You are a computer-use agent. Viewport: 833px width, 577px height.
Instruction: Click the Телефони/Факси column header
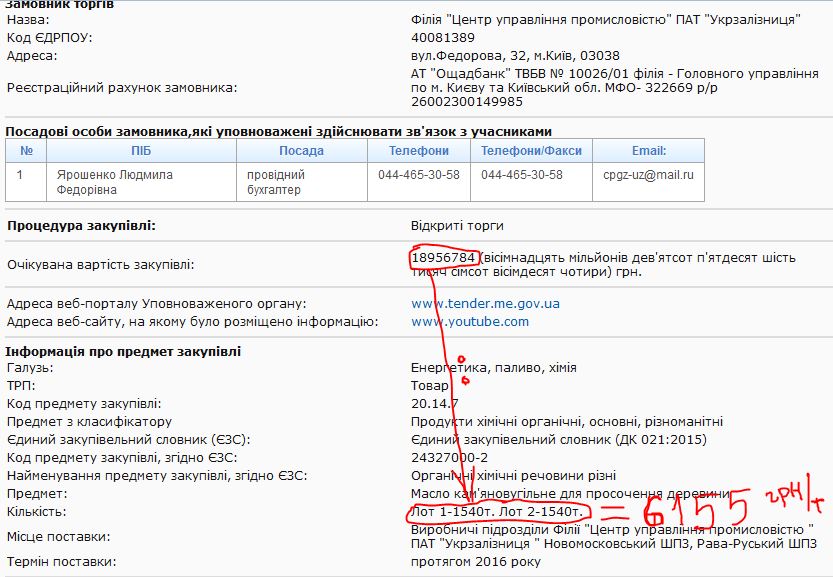pos(531,151)
